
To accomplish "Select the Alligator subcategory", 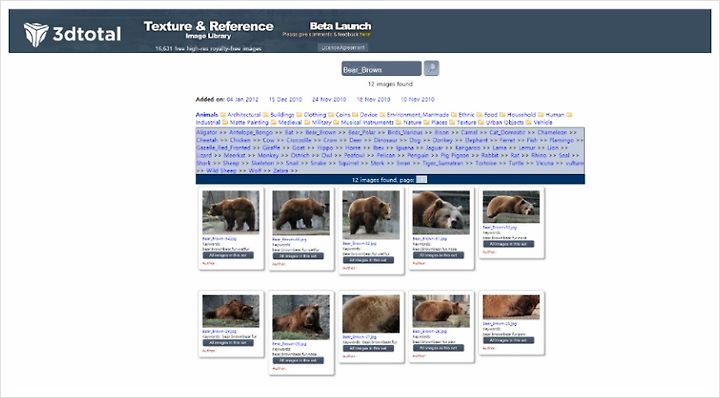I will pyautogui.click(x=207, y=132).
